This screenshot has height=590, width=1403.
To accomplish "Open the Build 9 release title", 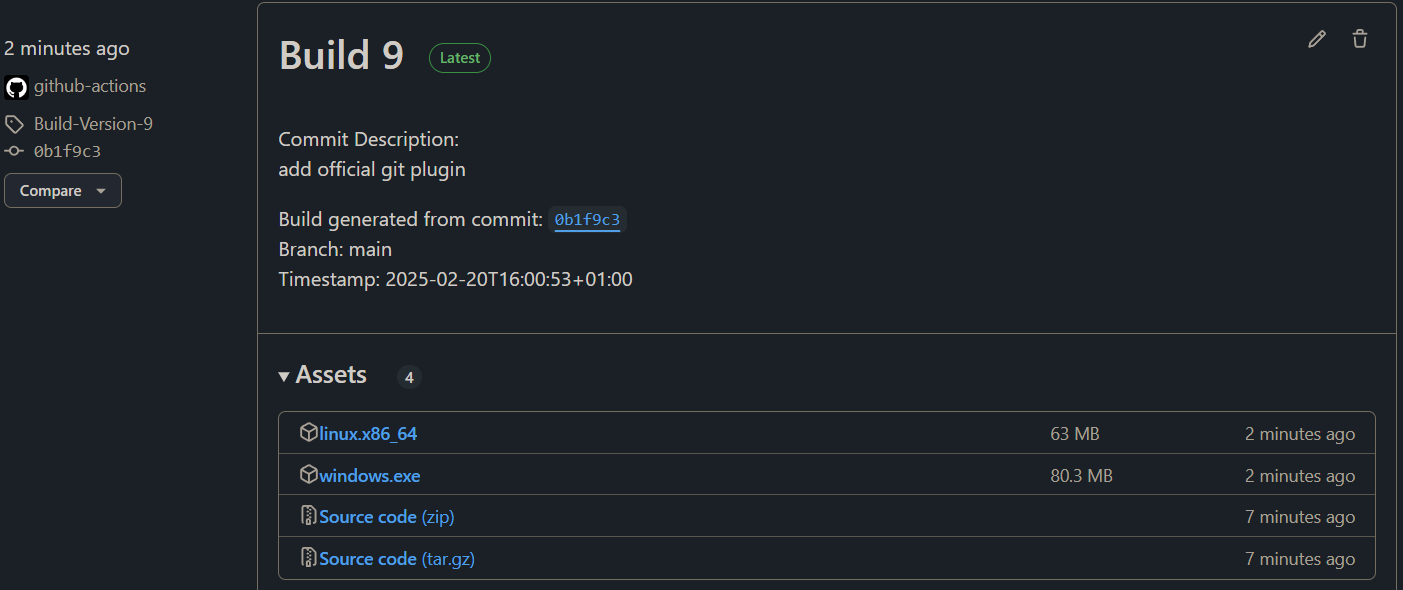I will click(341, 55).
